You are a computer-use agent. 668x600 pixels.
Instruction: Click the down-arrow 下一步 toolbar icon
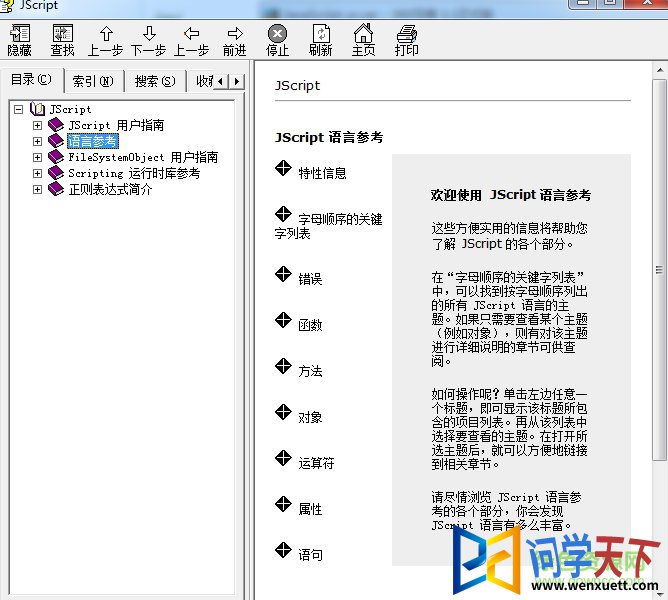point(149,34)
